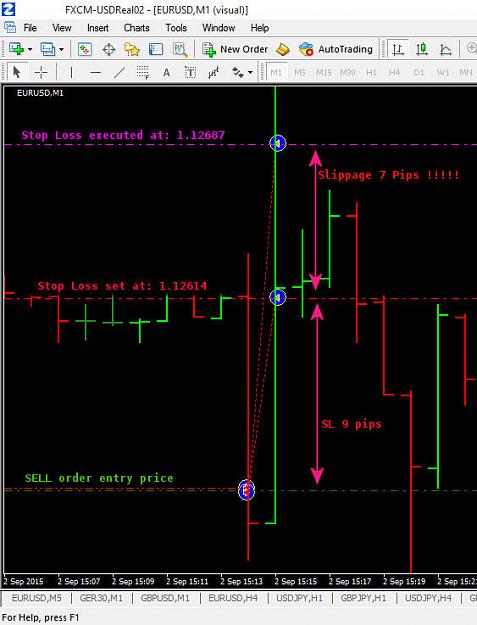Switch to the USDJPY,H1 chart tab
The image size is (477, 625).
coord(299,598)
